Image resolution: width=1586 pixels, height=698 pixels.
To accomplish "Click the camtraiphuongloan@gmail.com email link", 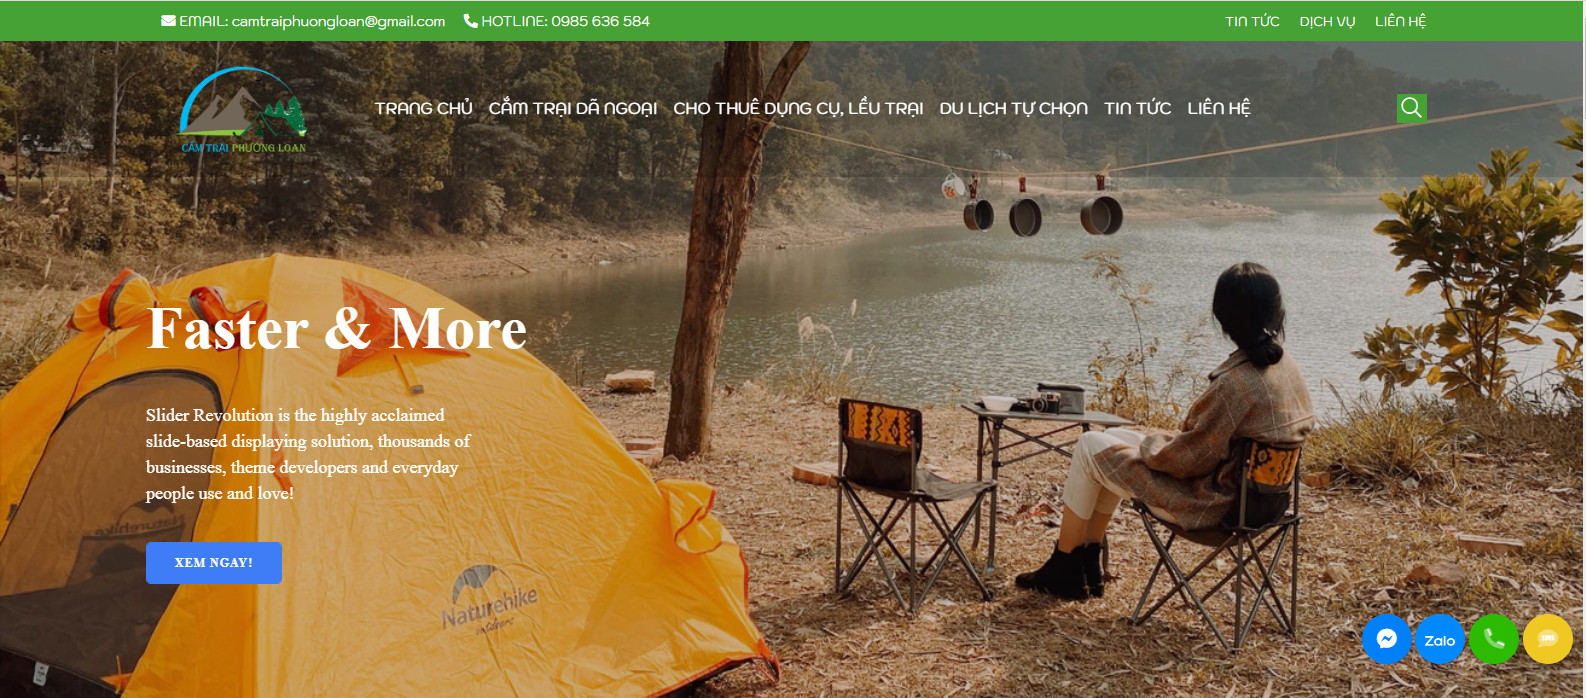I will 338,21.
